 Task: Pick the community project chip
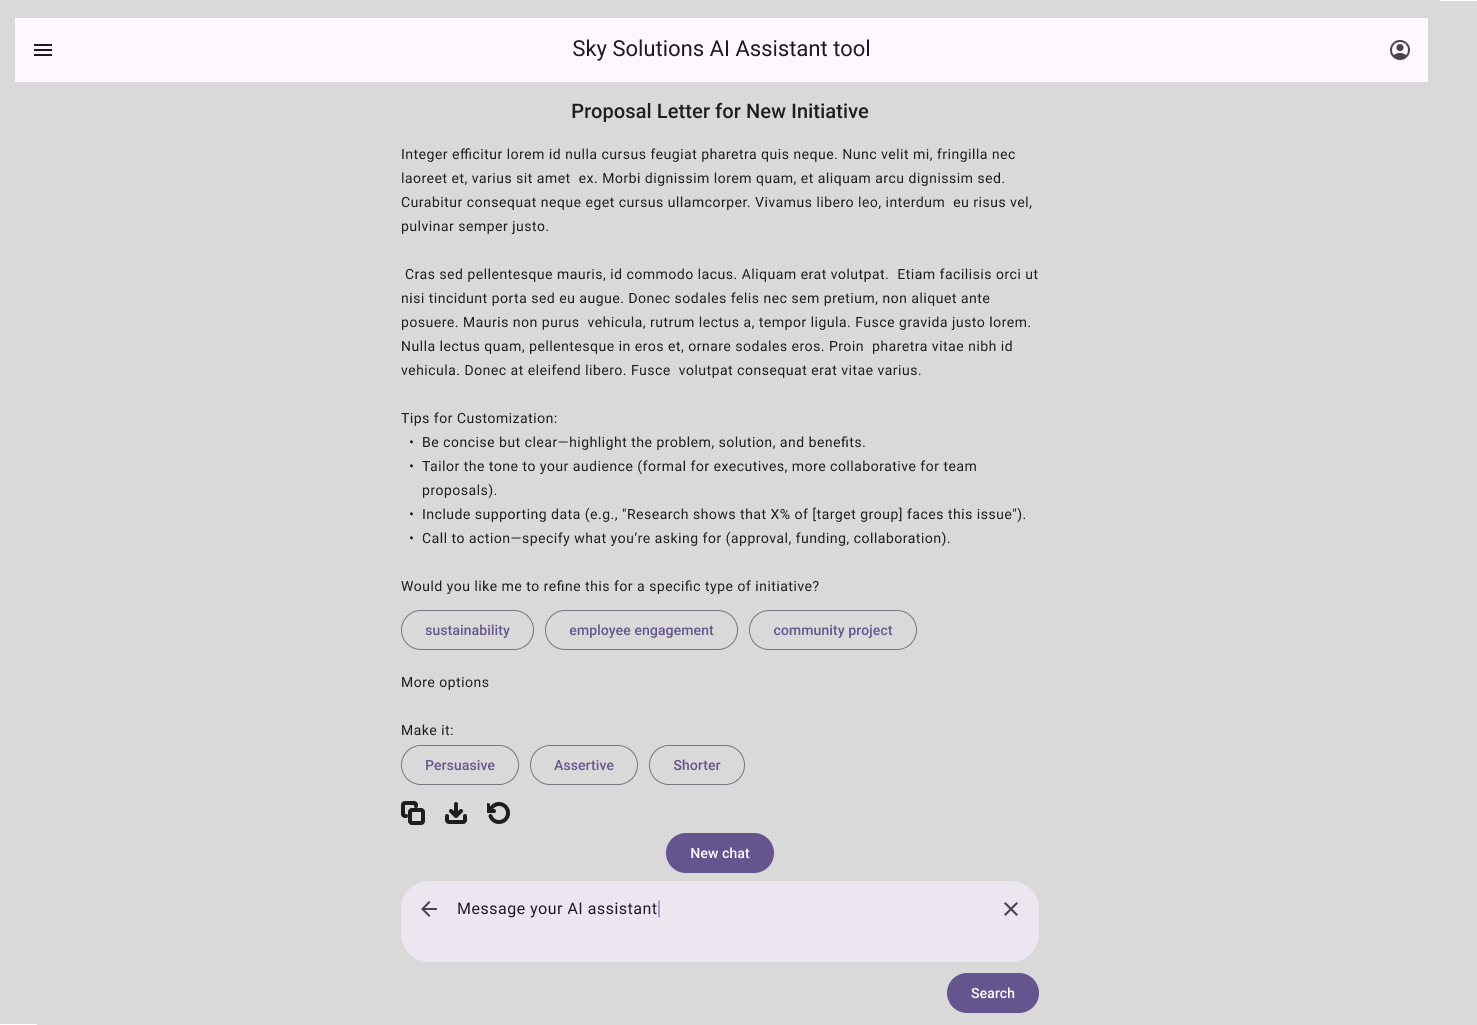pos(832,630)
